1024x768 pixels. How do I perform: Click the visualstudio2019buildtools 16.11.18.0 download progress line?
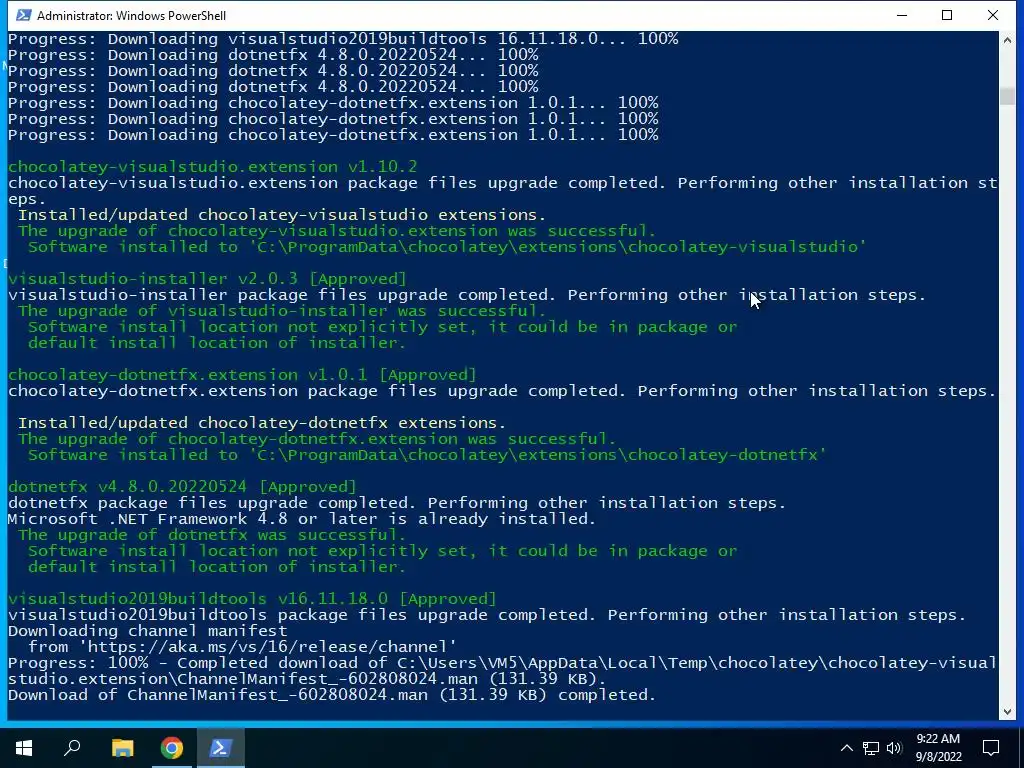click(x=343, y=39)
